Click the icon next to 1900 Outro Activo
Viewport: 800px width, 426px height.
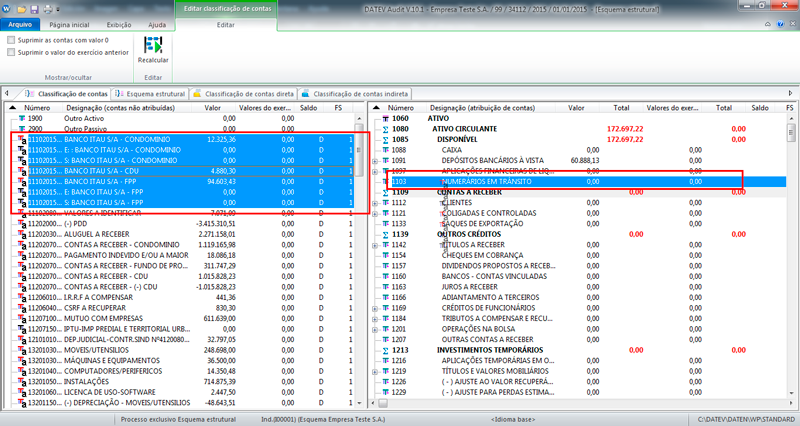pyautogui.click(x=21, y=118)
